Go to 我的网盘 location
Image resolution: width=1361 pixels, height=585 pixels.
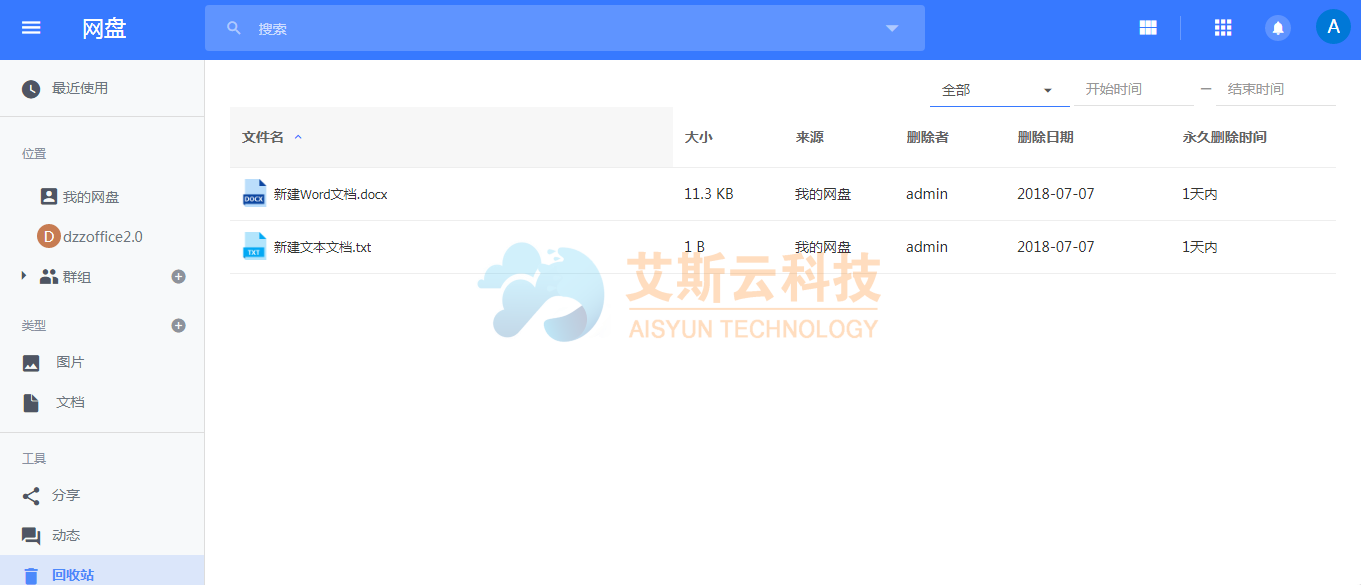90,197
